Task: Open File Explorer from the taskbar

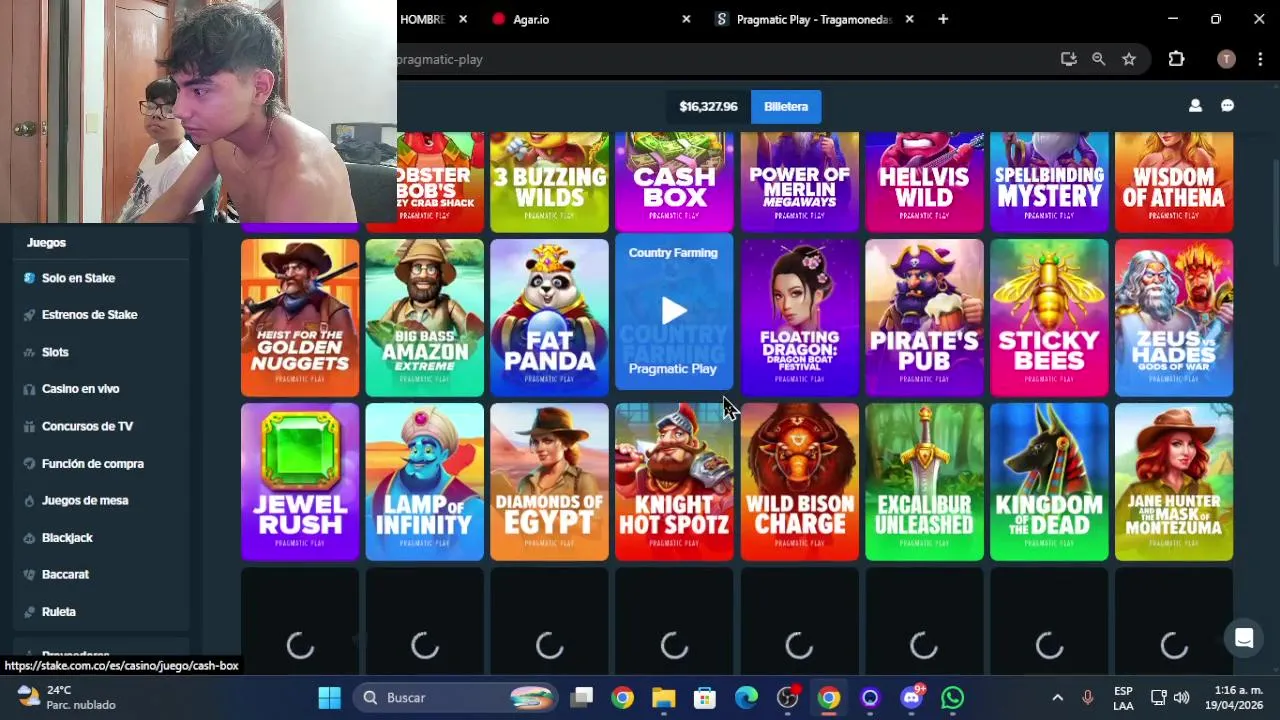Action: pyautogui.click(x=664, y=698)
